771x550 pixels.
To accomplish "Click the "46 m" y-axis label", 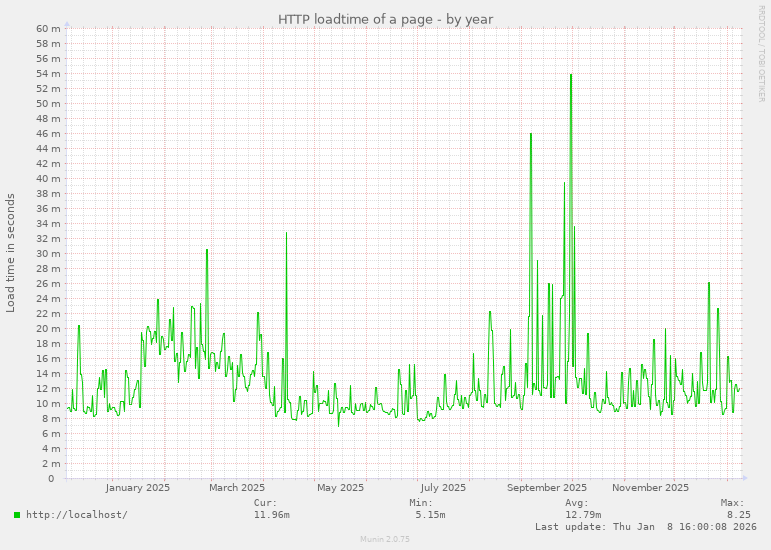I will pos(48,134).
